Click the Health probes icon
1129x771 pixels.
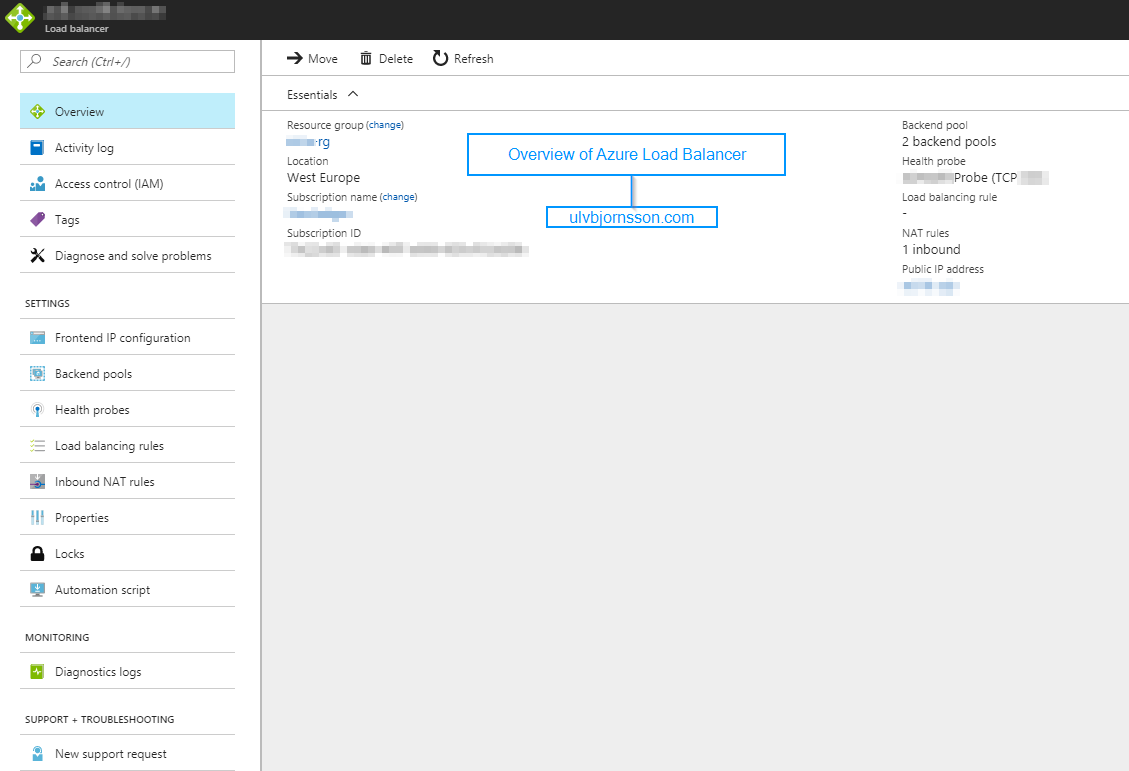[37, 410]
